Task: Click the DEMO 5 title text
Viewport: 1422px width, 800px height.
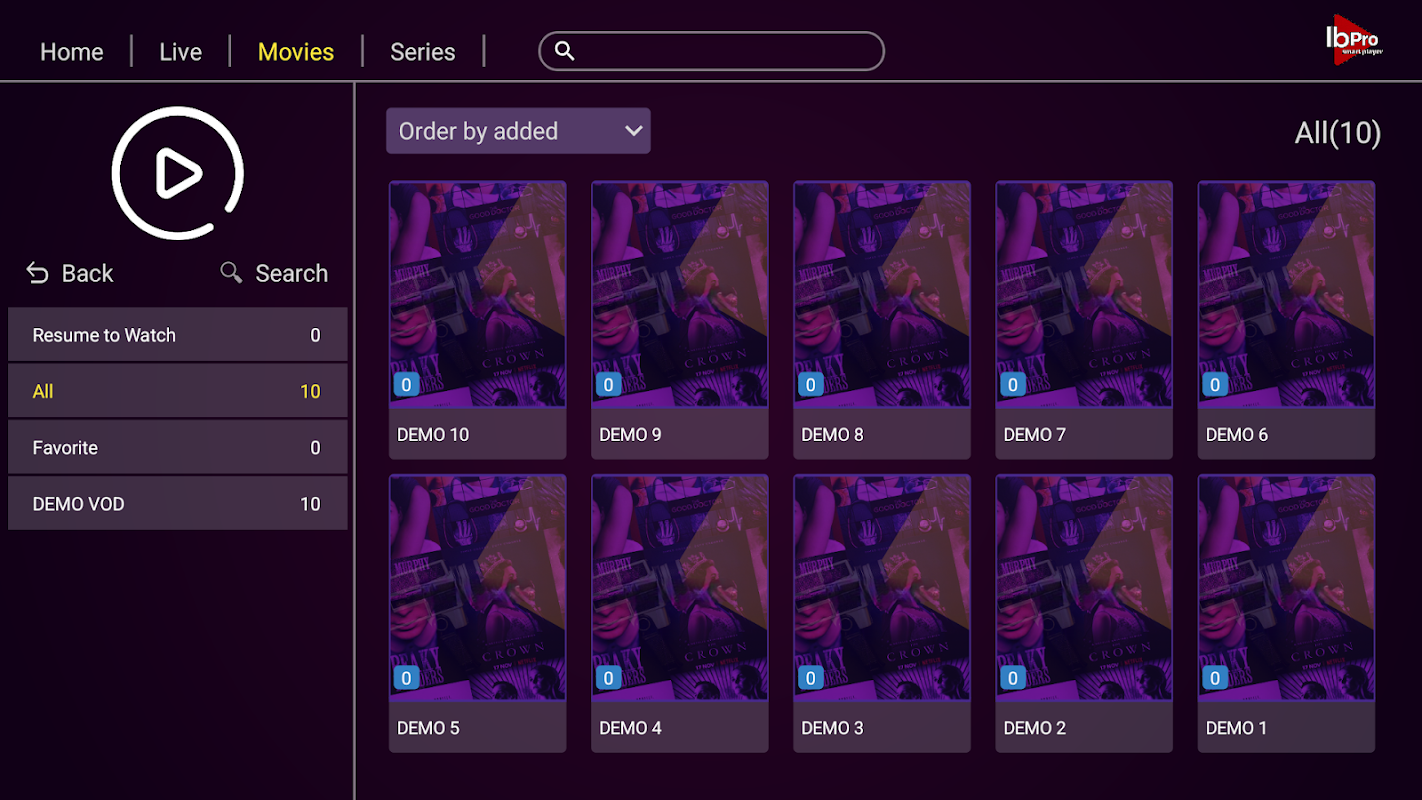Action: (428, 728)
